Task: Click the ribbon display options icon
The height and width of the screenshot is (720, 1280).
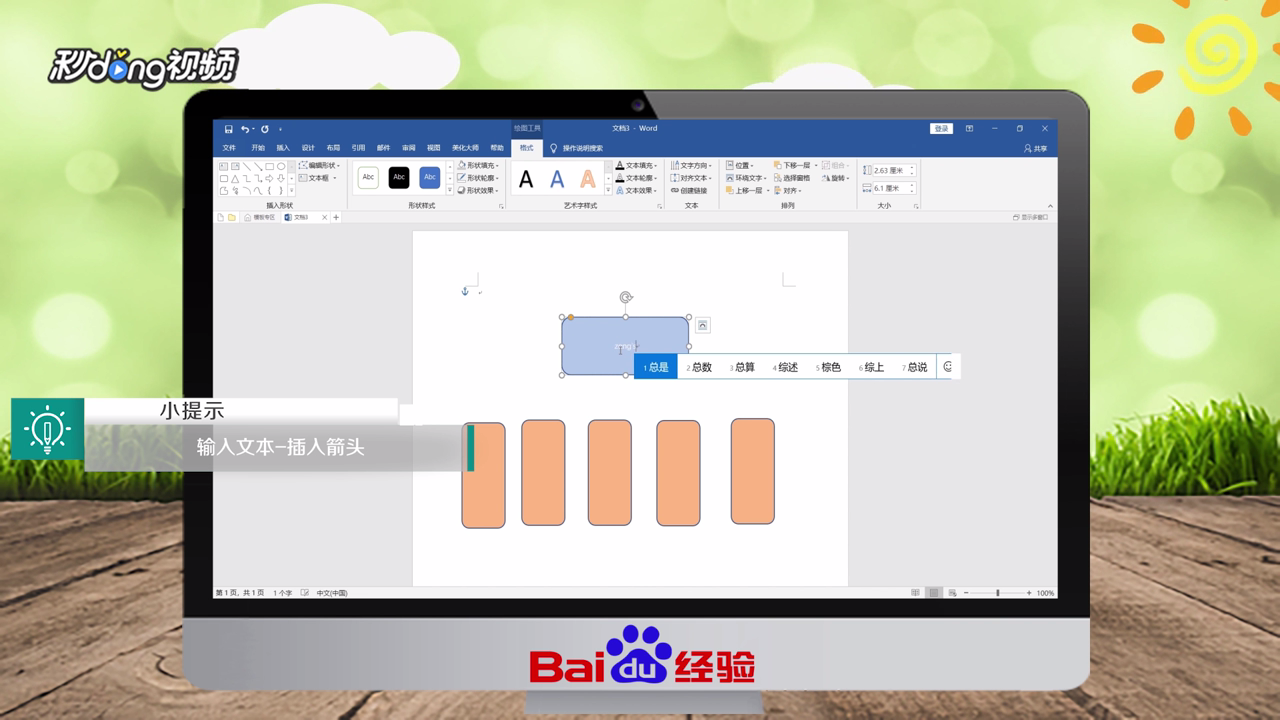Action: tap(969, 129)
